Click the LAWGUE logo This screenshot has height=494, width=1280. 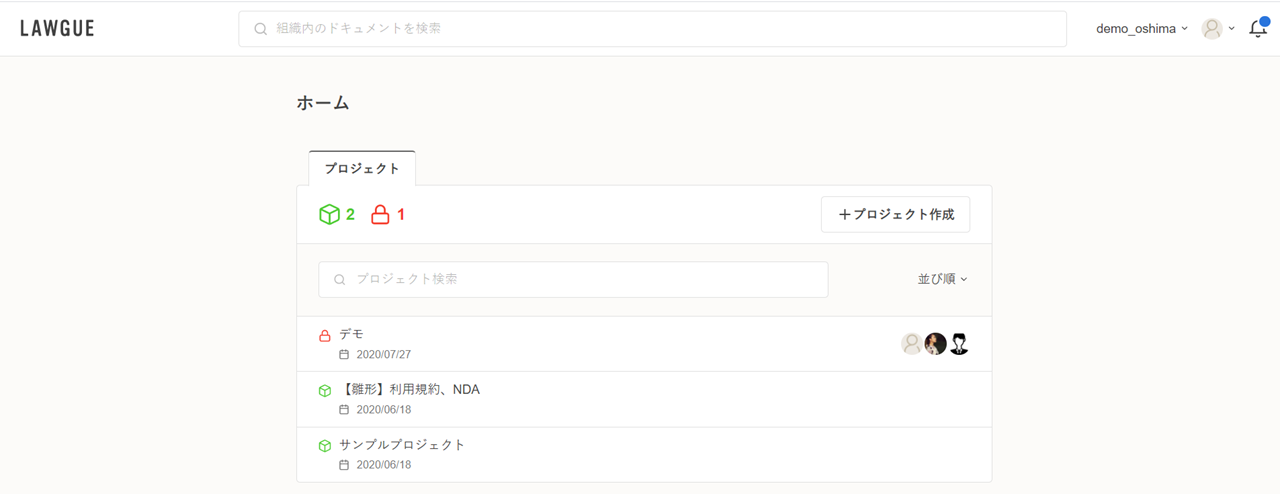click(57, 29)
